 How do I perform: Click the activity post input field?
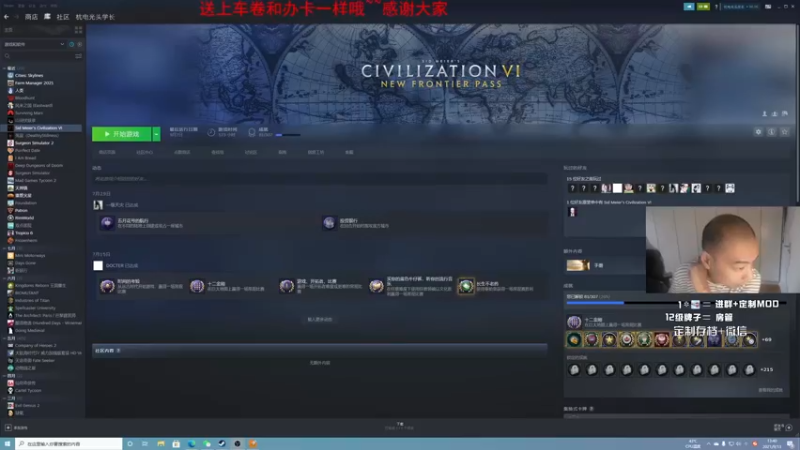pos(320,179)
